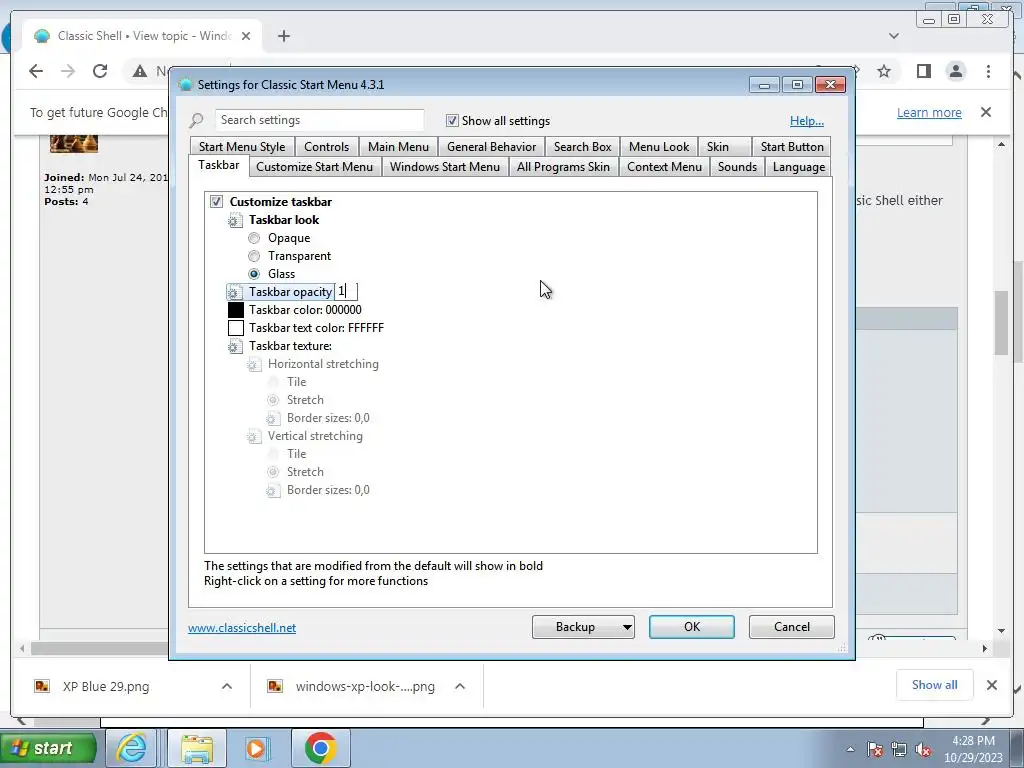The image size is (1024, 768).
Task: Click the Taskbar texture gear icon
Action: [235, 347]
